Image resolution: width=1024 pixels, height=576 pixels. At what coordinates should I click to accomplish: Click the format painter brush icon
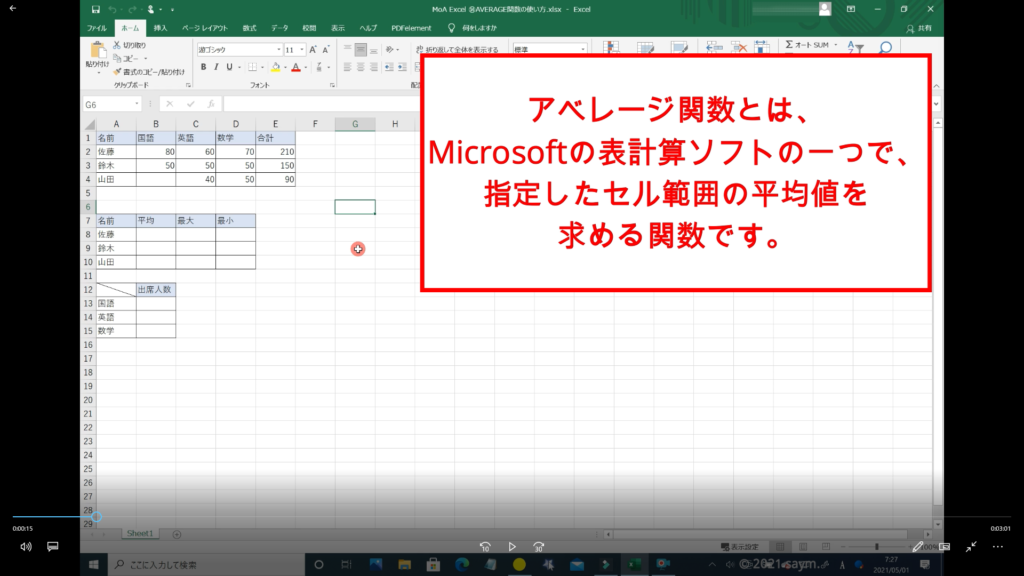[117, 72]
